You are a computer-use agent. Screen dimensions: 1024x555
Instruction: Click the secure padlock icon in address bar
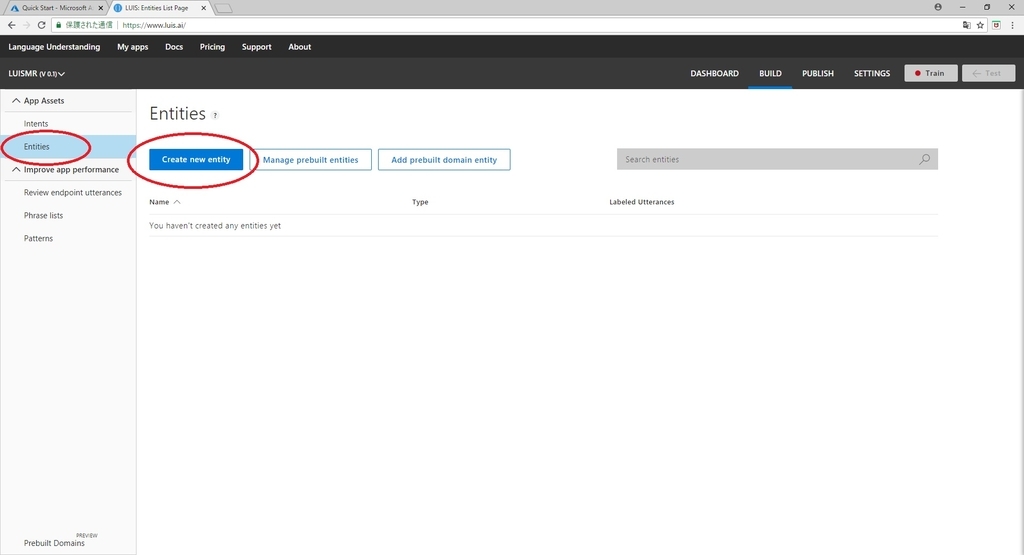(59, 25)
